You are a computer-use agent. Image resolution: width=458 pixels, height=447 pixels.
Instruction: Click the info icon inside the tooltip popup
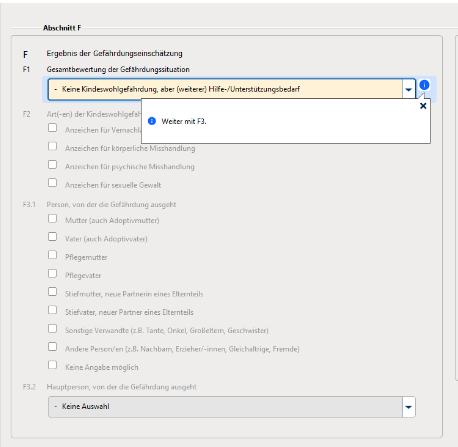point(152,121)
